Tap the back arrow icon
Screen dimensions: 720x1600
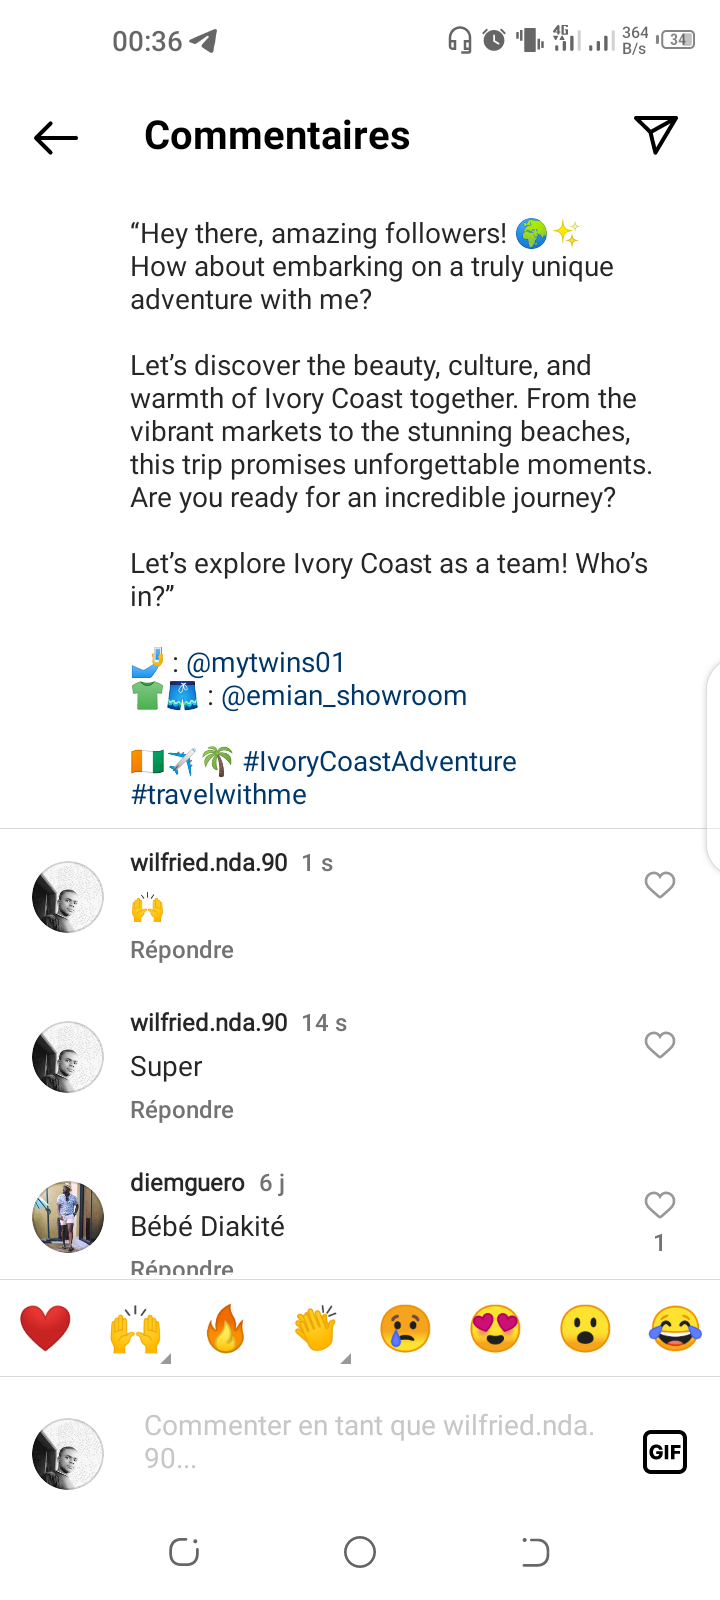pos(56,137)
